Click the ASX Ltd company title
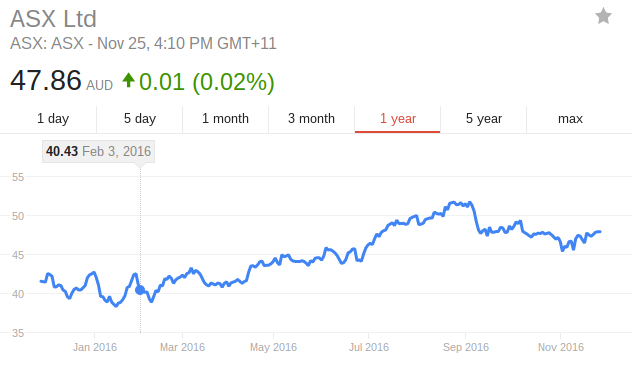 tap(53, 19)
